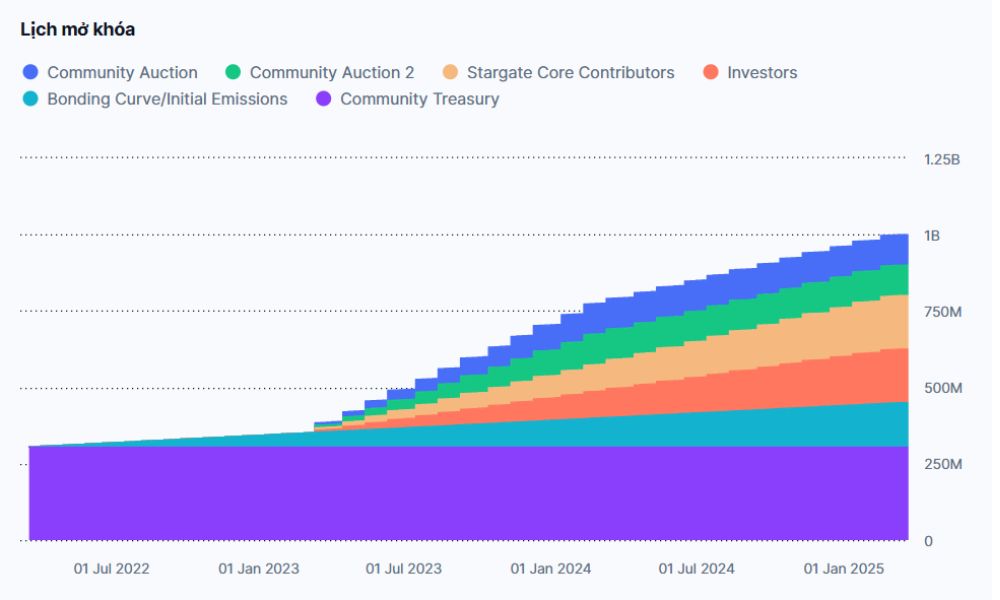Click the teal Bonding Curve legend dot

[x=30, y=99]
